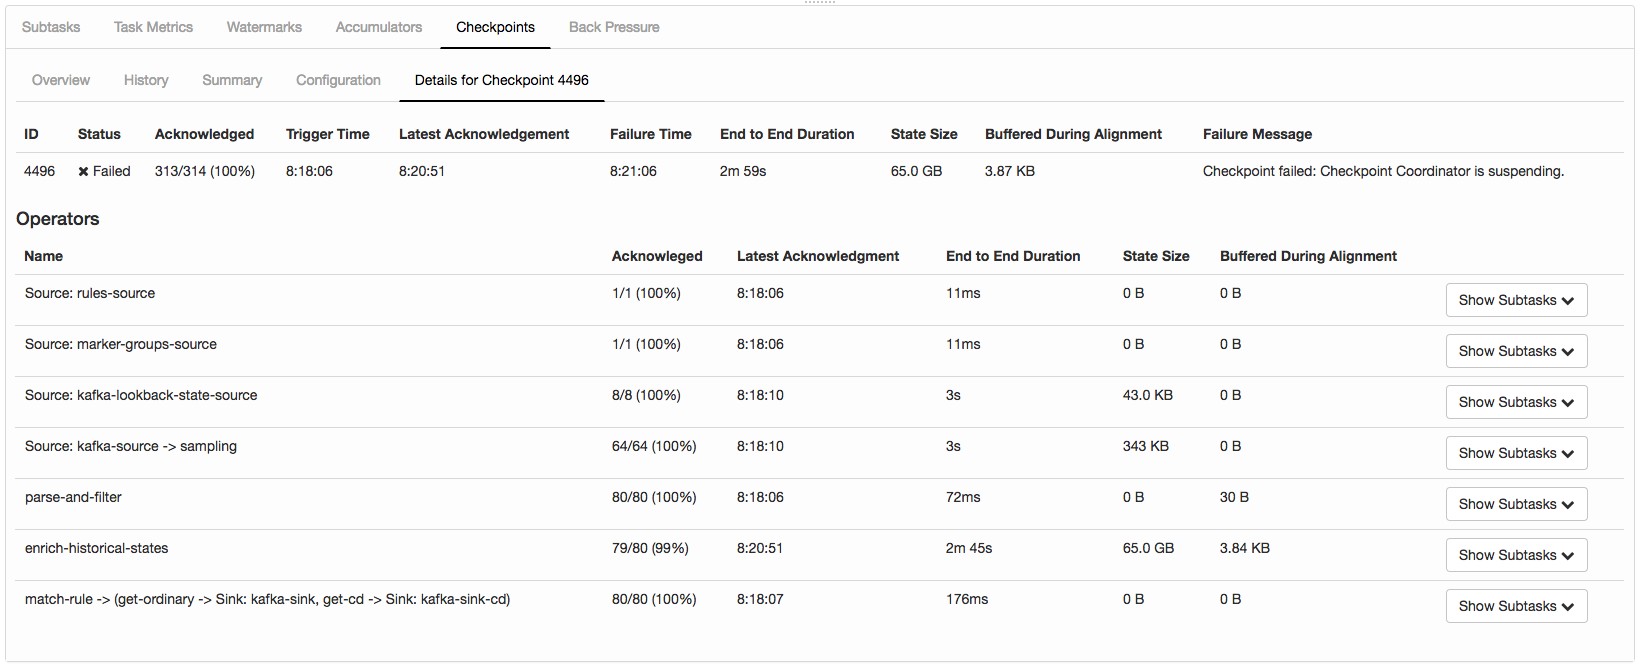
Task: Expand subtasks for Source: rules-source
Action: pos(1516,300)
